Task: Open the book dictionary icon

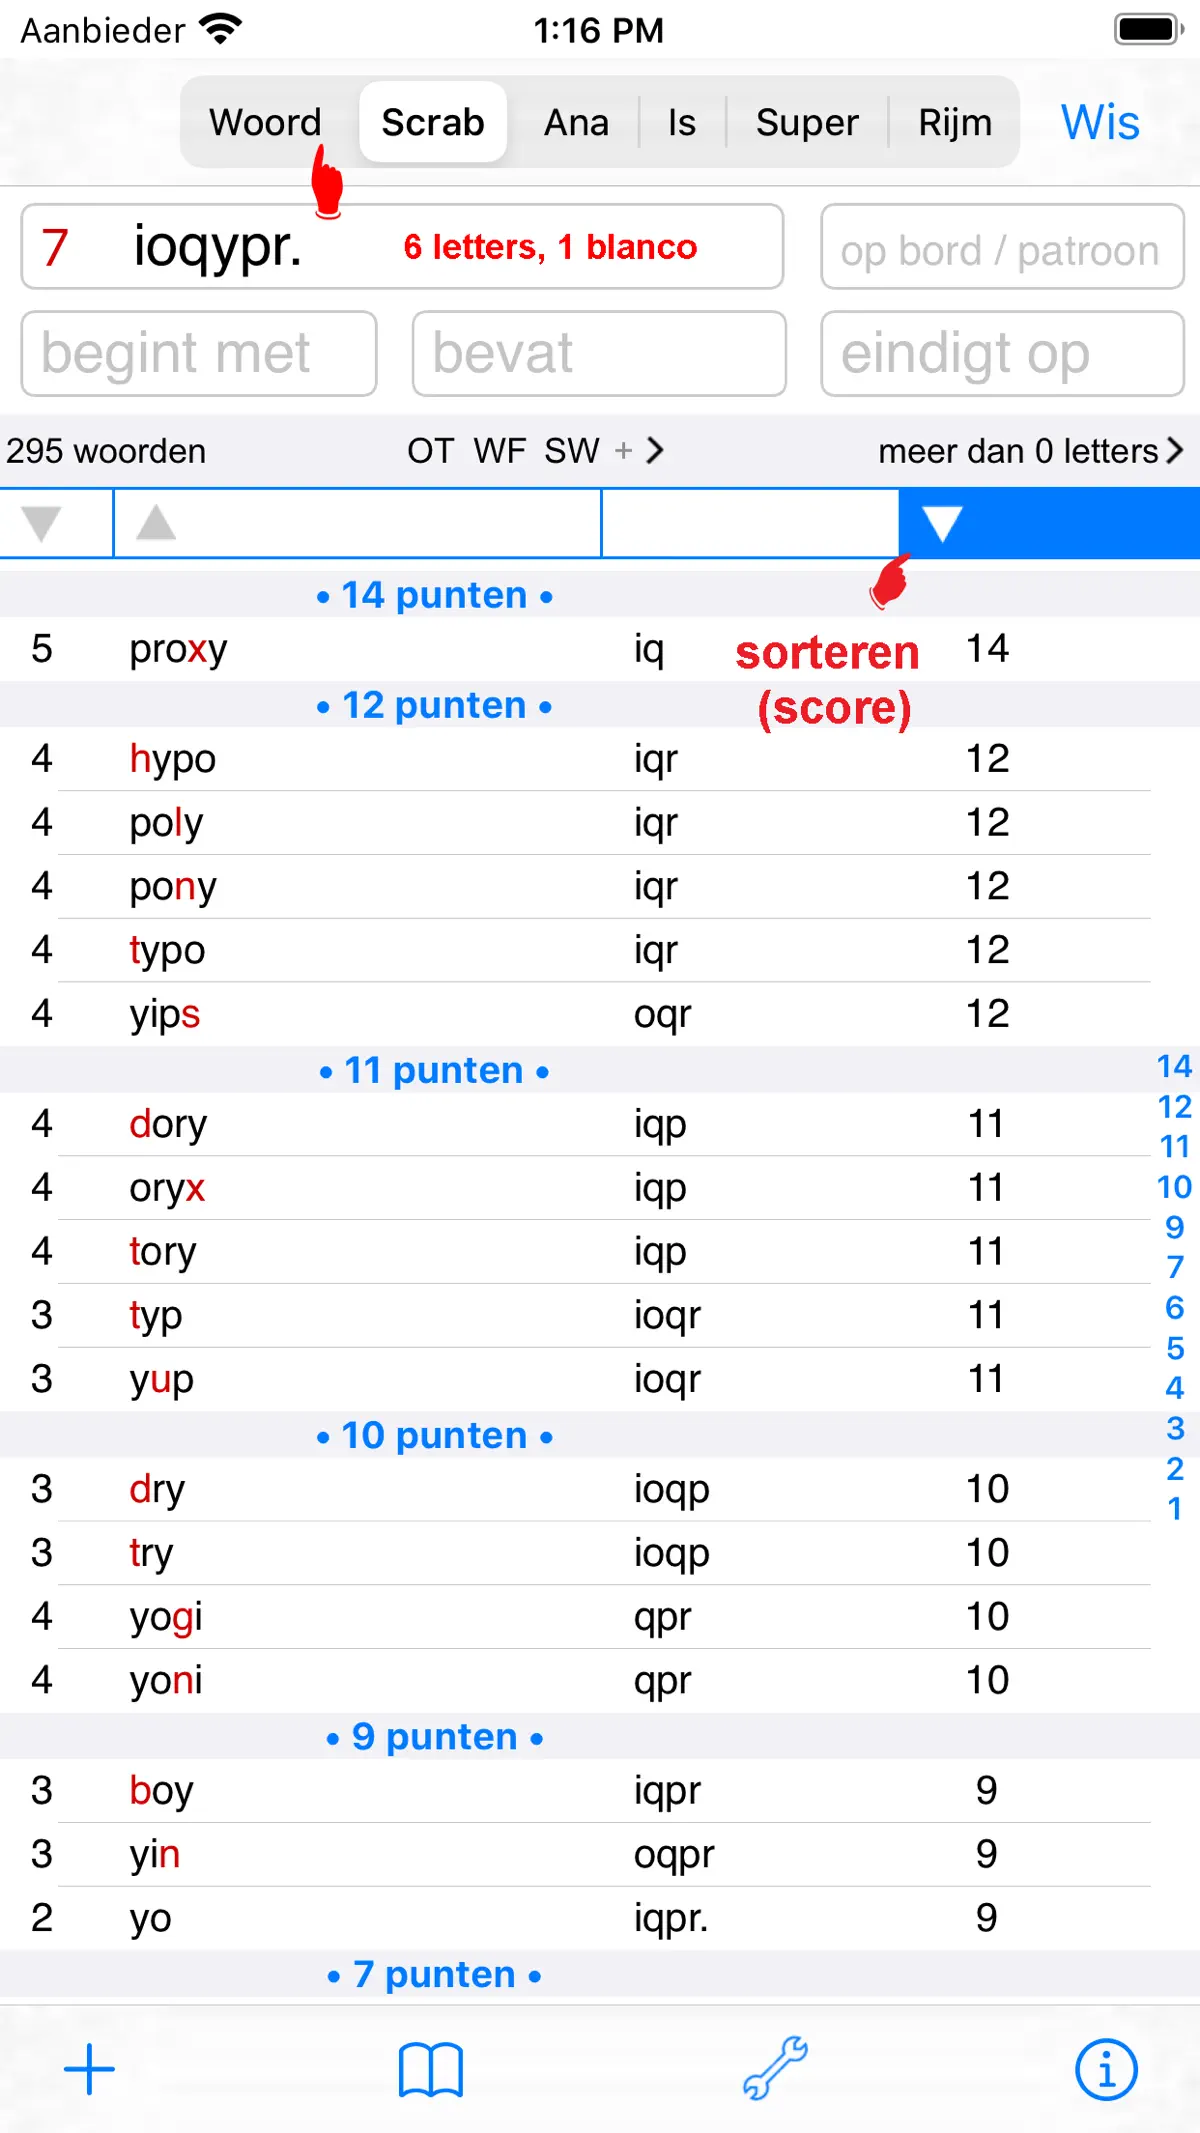Action: 431,2069
